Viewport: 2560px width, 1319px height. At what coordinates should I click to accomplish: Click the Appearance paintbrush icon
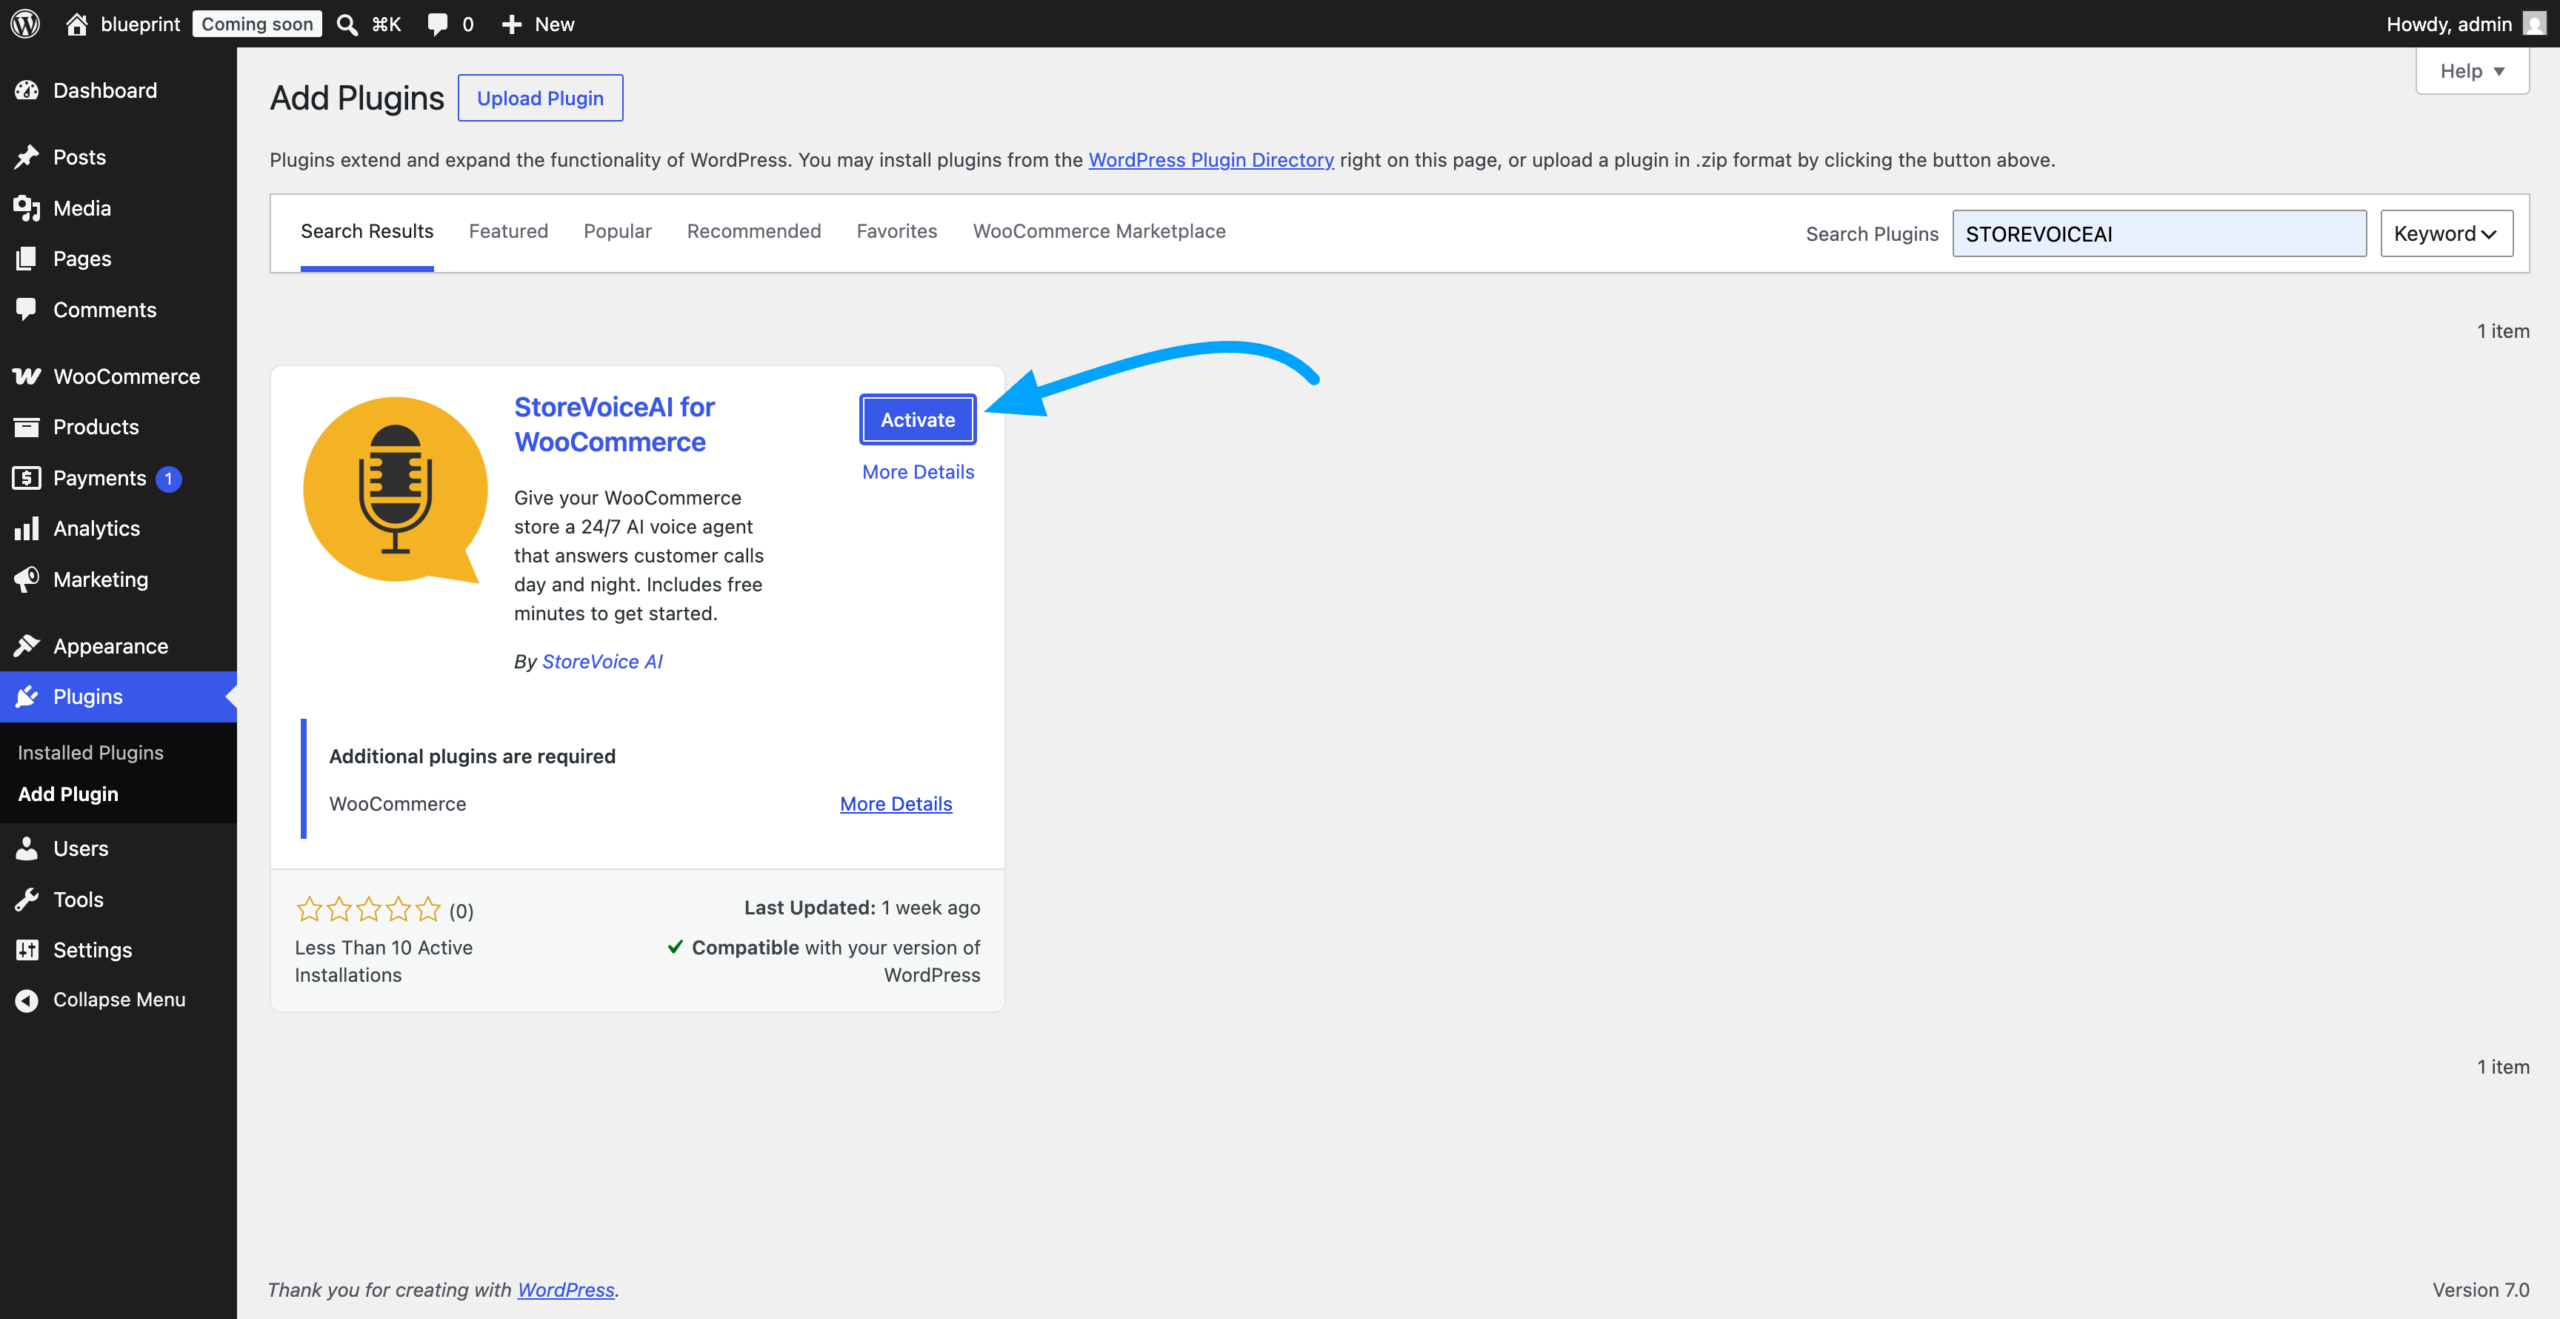click(x=27, y=646)
